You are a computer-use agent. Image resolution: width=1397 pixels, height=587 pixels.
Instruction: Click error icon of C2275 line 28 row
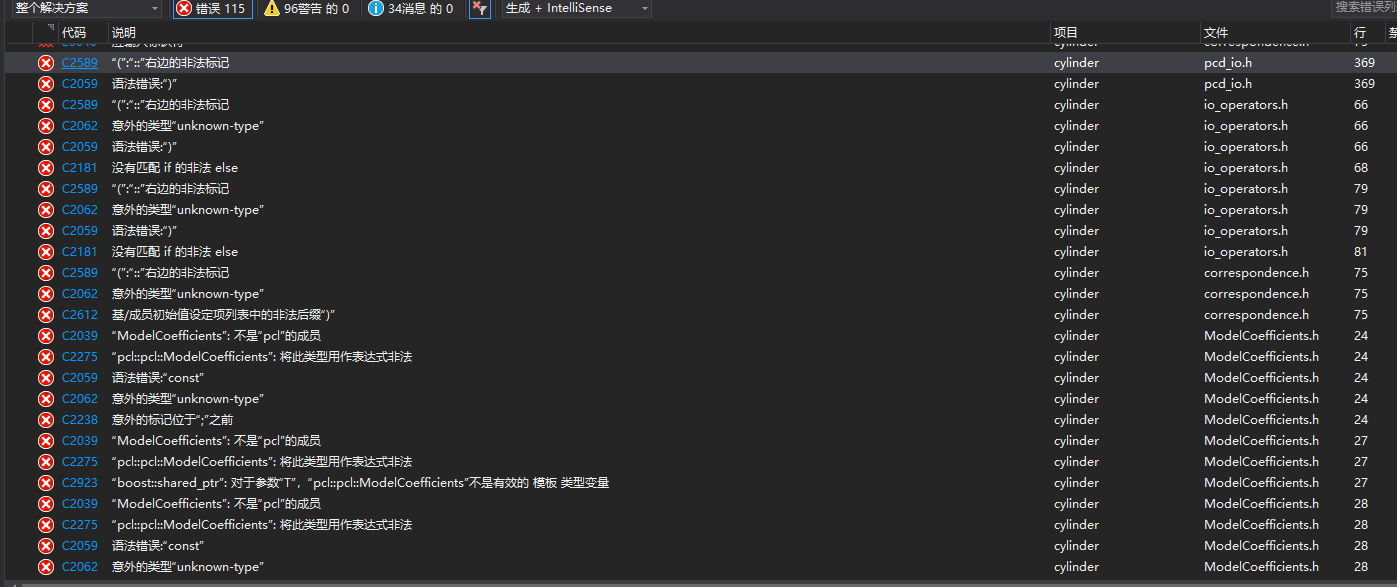point(46,525)
